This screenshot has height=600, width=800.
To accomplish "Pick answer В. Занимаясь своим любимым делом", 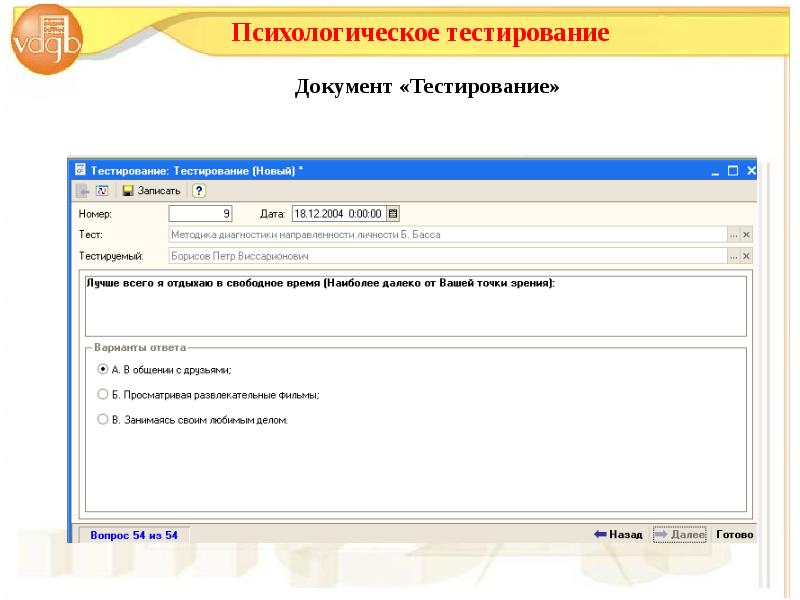I will click(x=102, y=420).
